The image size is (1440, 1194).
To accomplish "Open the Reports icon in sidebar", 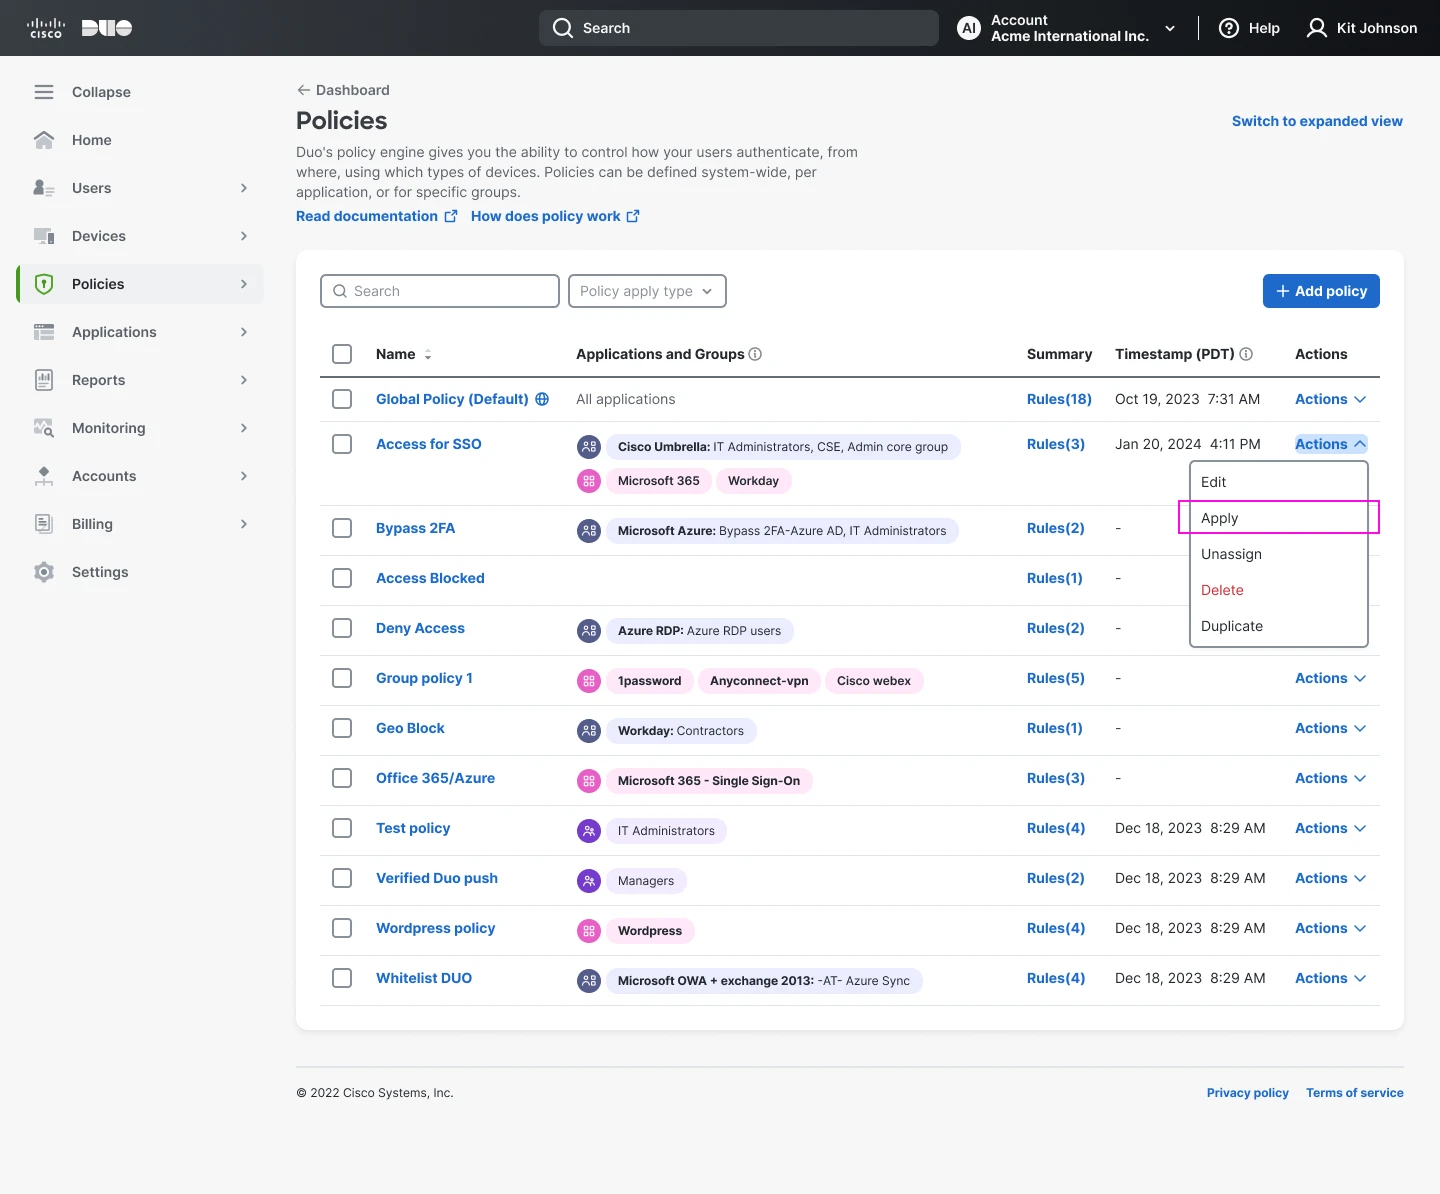I will point(44,380).
